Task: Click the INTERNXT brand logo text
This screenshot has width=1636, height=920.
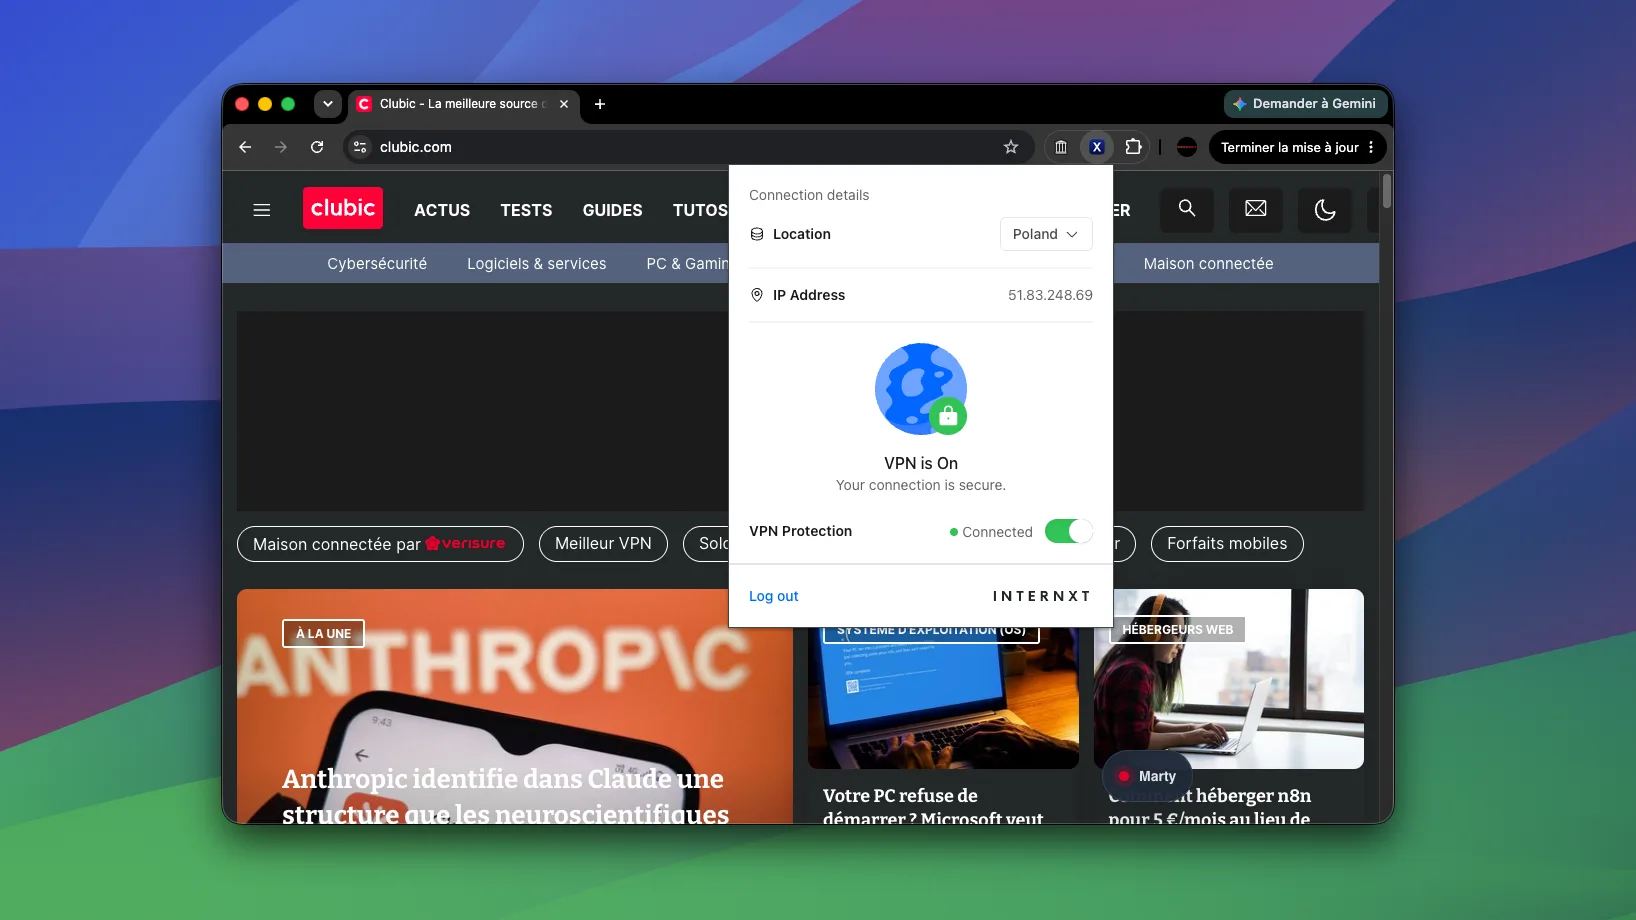Action: tap(1041, 596)
